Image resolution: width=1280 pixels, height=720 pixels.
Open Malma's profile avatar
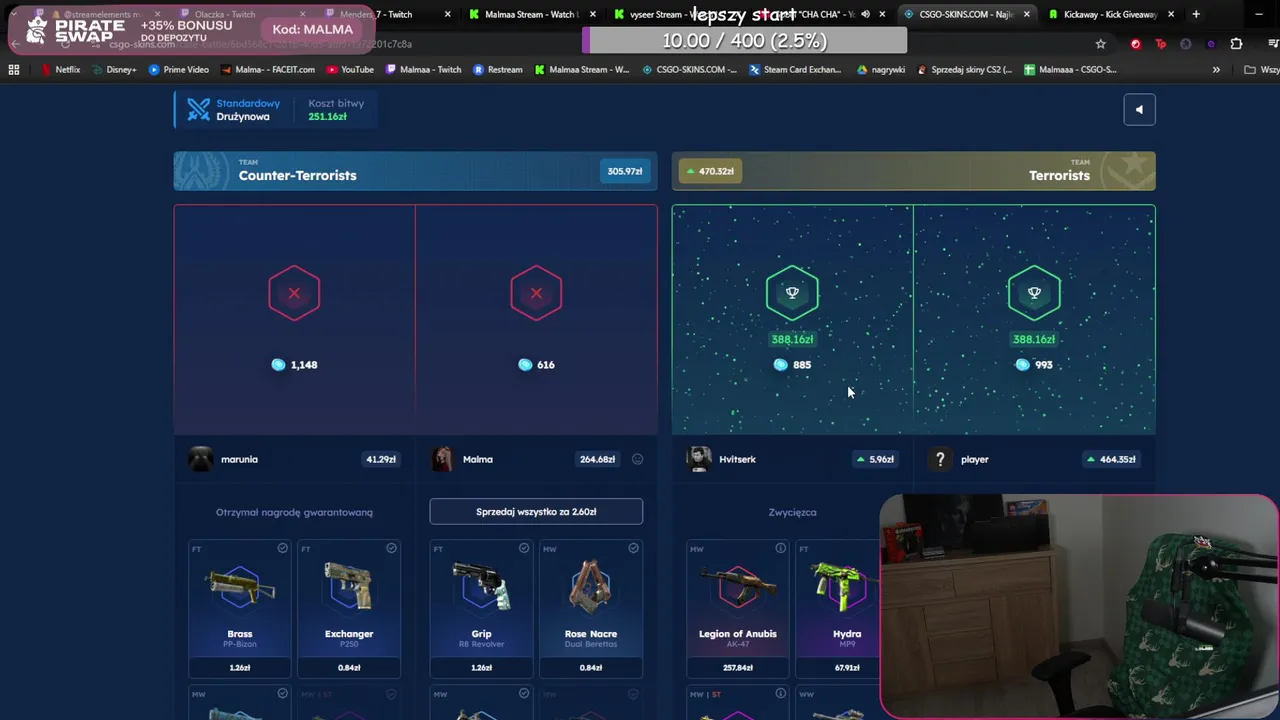coord(443,459)
